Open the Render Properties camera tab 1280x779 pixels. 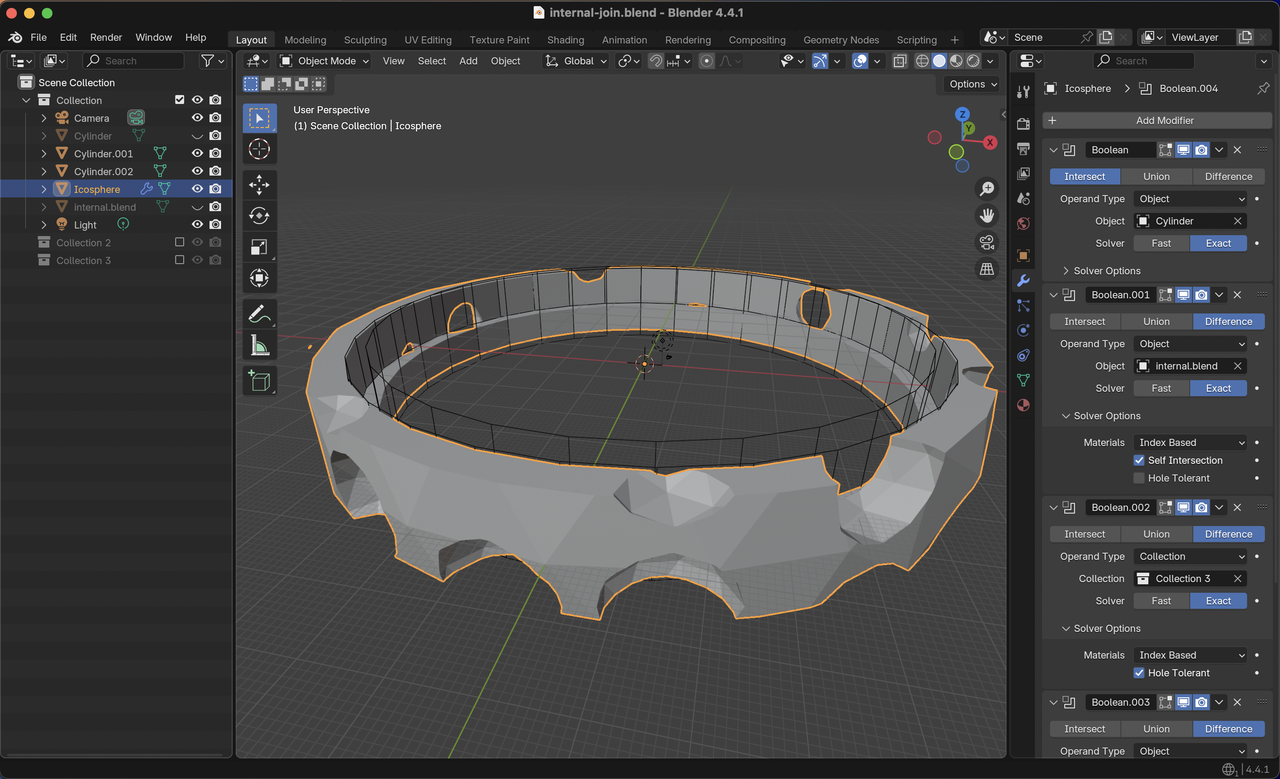(x=1023, y=122)
